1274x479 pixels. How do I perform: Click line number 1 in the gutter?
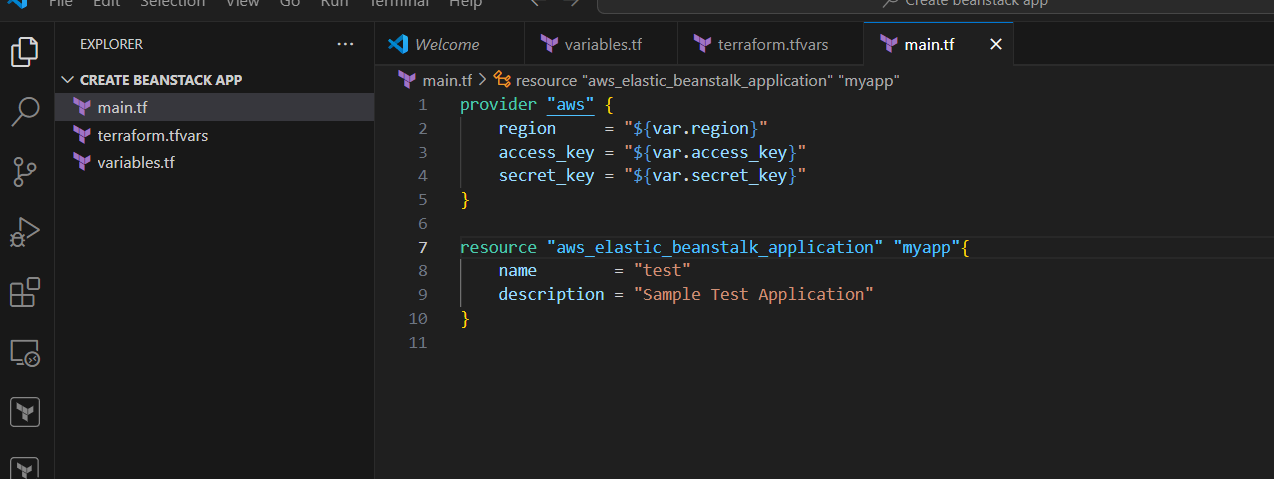(x=423, y=104)
